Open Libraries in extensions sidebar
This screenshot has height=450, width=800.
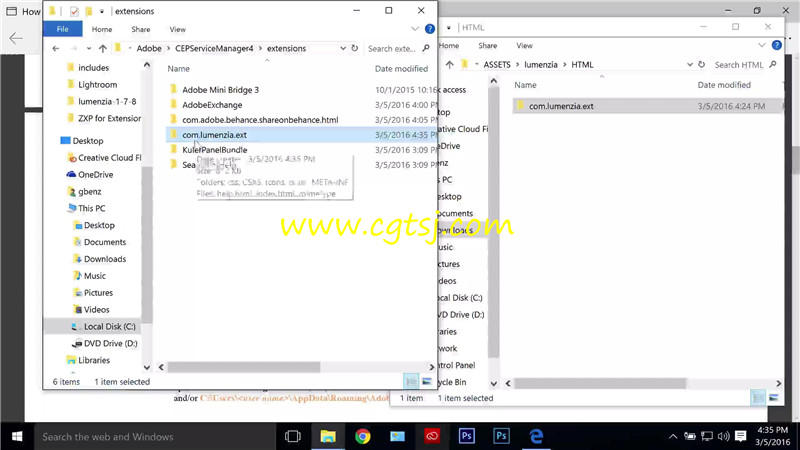(x=94, y=360)
